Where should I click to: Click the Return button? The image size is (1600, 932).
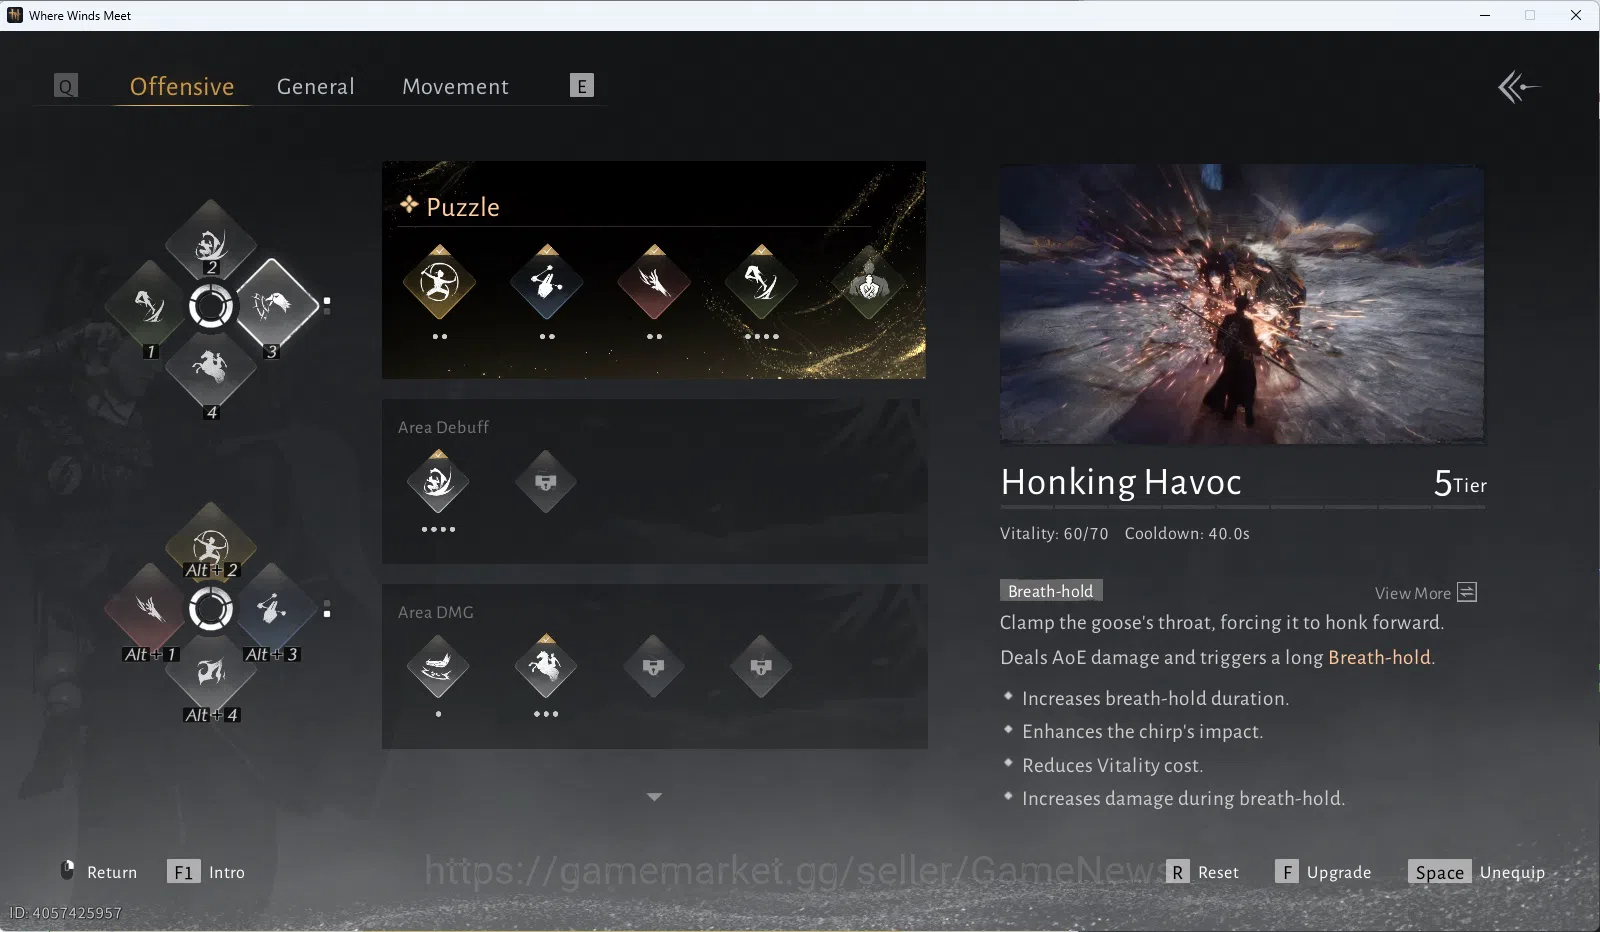click(x=100, y=871)
